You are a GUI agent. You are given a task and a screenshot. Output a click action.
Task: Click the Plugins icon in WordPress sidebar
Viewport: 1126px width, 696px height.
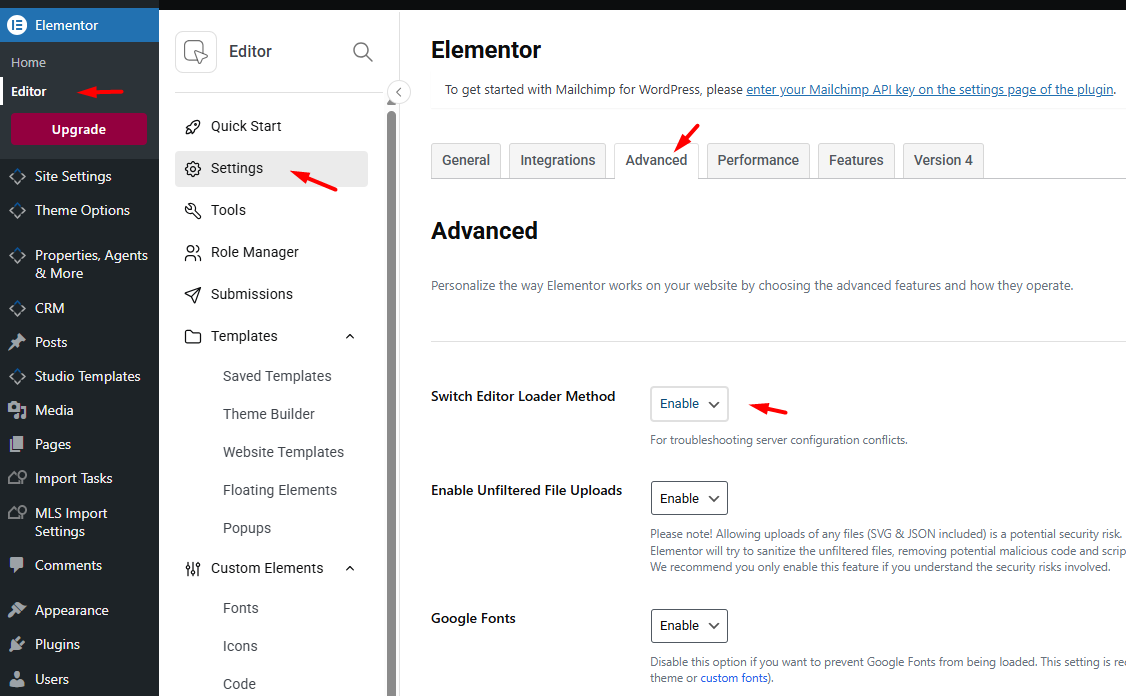pyautogui.click(x=17, y=645)
